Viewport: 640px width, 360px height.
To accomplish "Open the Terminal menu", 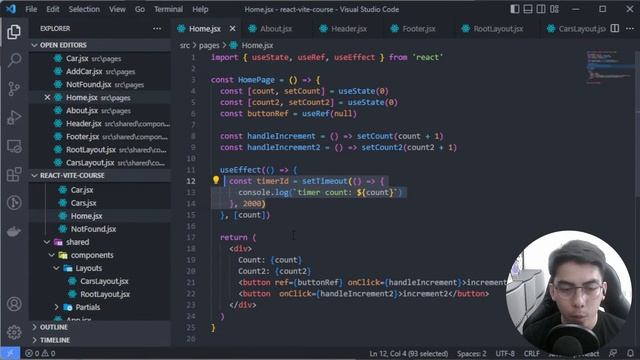I will (168, 9).
